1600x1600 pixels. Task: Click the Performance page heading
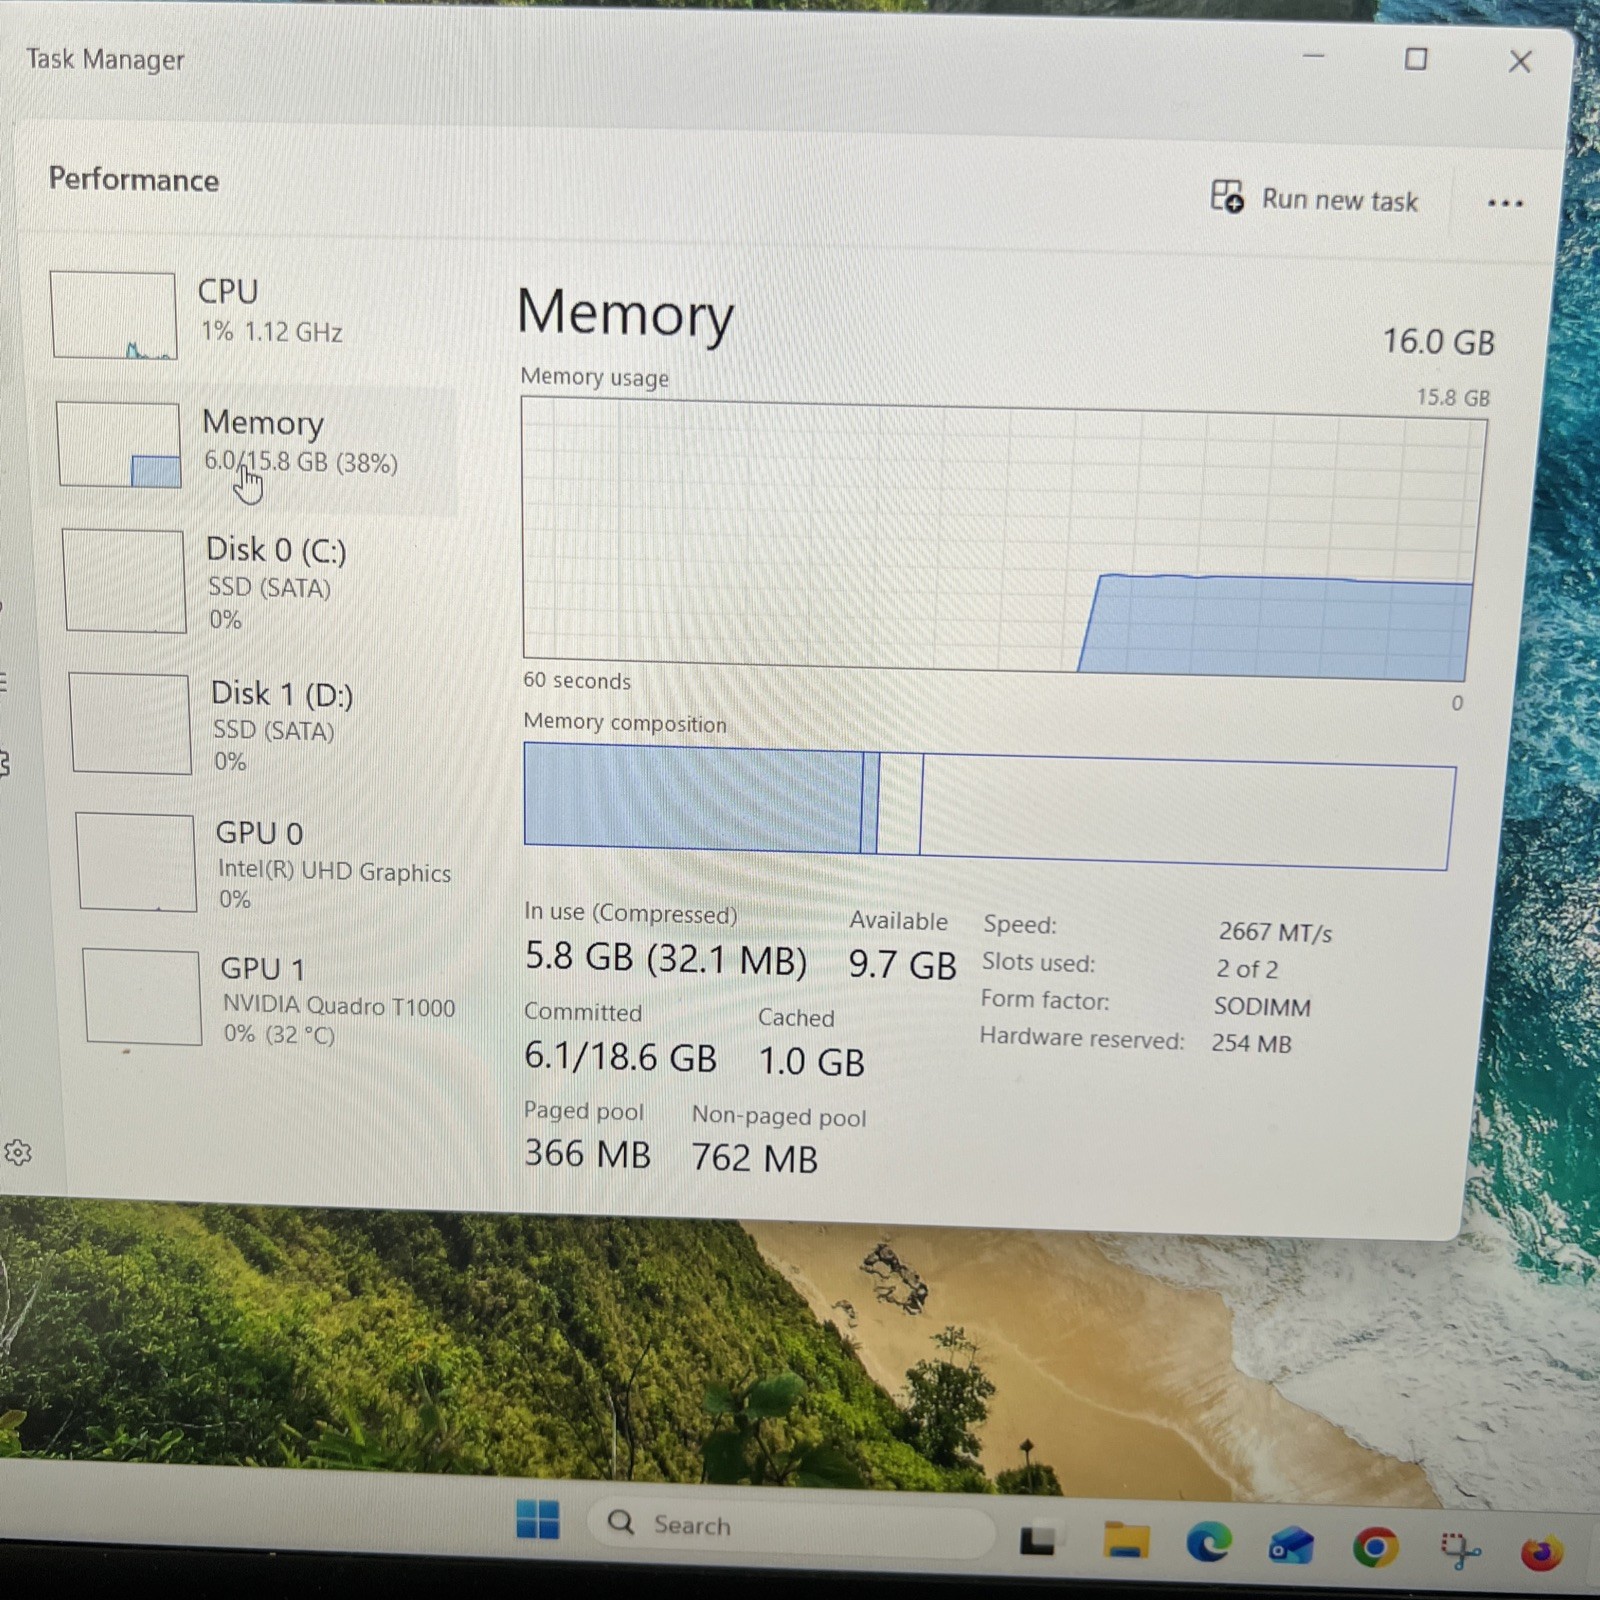(134, 179)
